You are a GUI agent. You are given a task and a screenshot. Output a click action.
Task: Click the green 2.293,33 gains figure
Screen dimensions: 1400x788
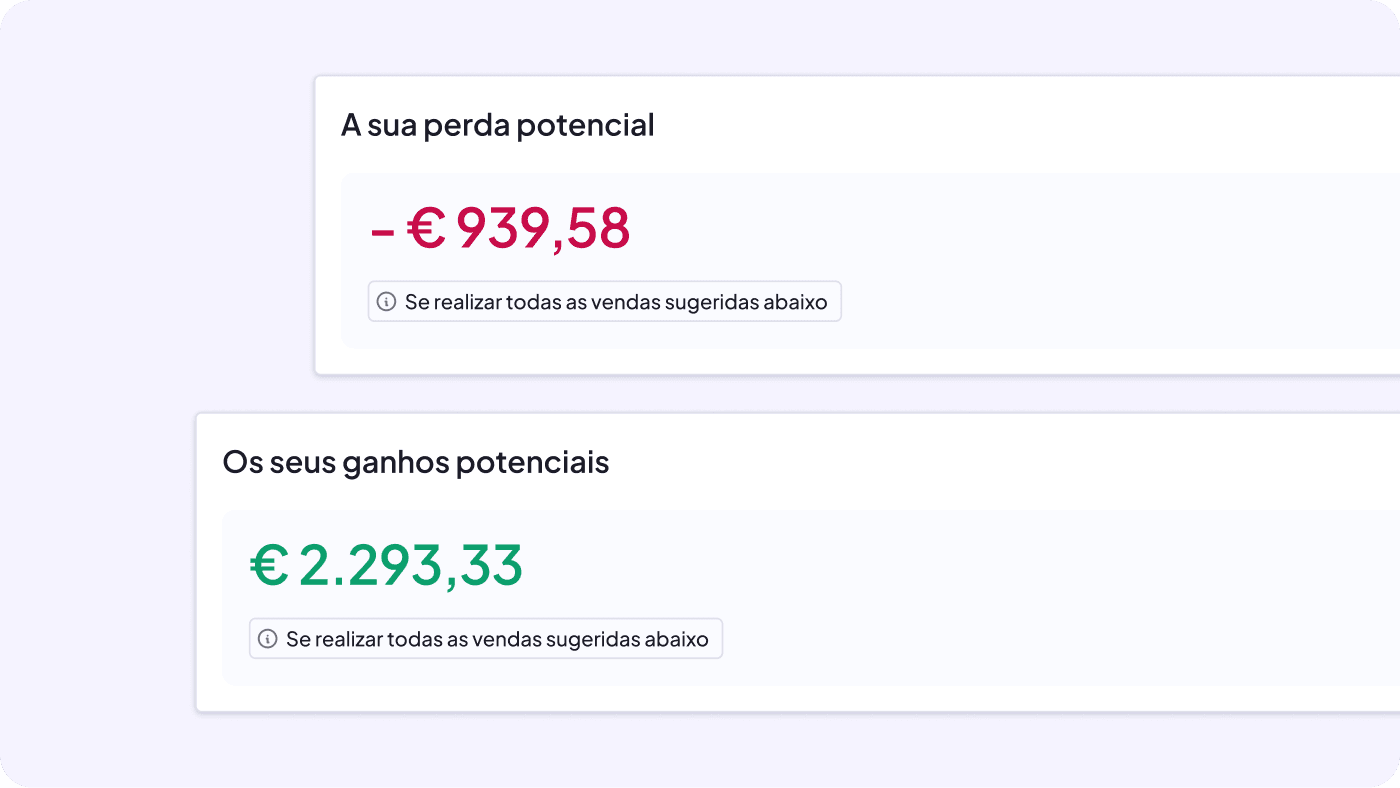[x=410, y=566]
